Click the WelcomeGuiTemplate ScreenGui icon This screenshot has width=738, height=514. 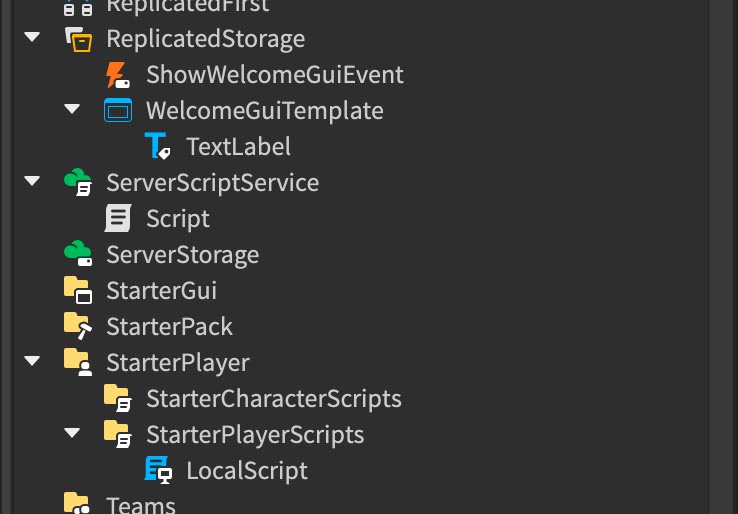tap(118, 111)
